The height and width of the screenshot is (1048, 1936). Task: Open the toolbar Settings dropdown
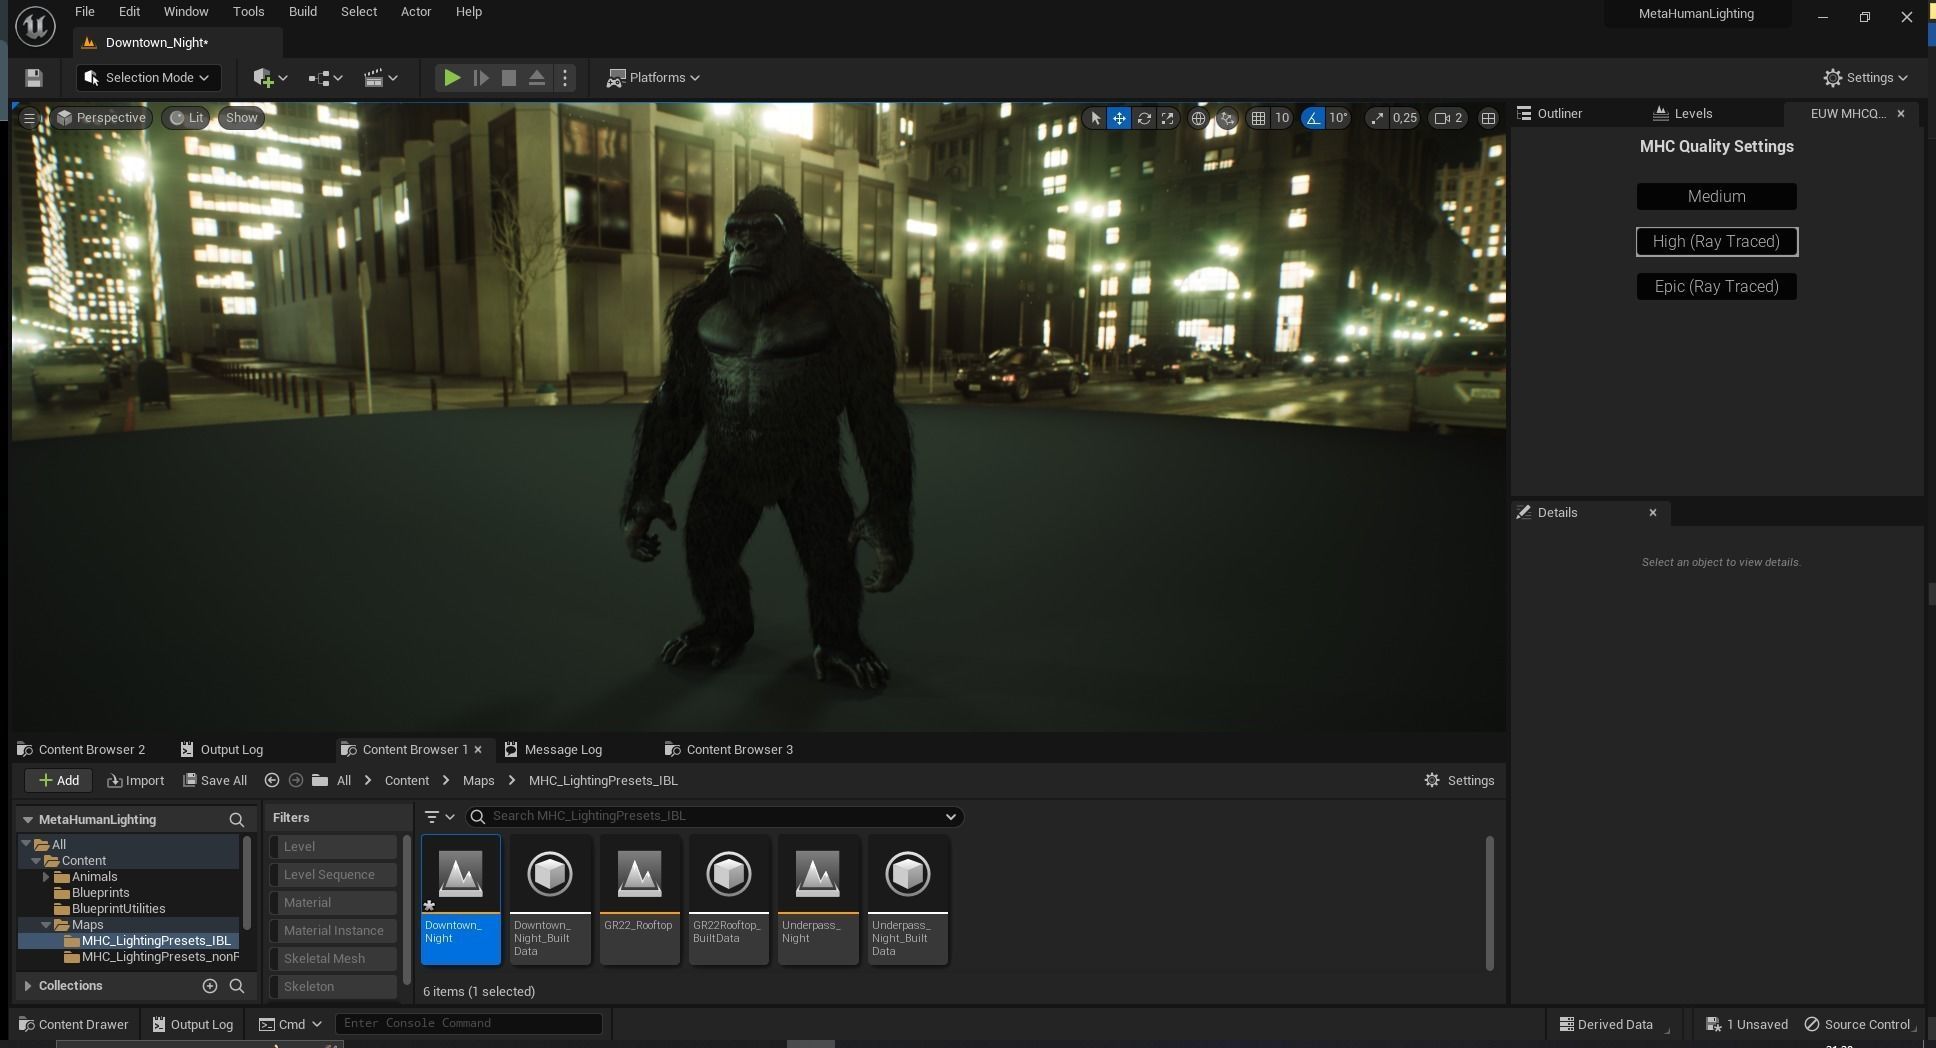tap(1865, 78)
